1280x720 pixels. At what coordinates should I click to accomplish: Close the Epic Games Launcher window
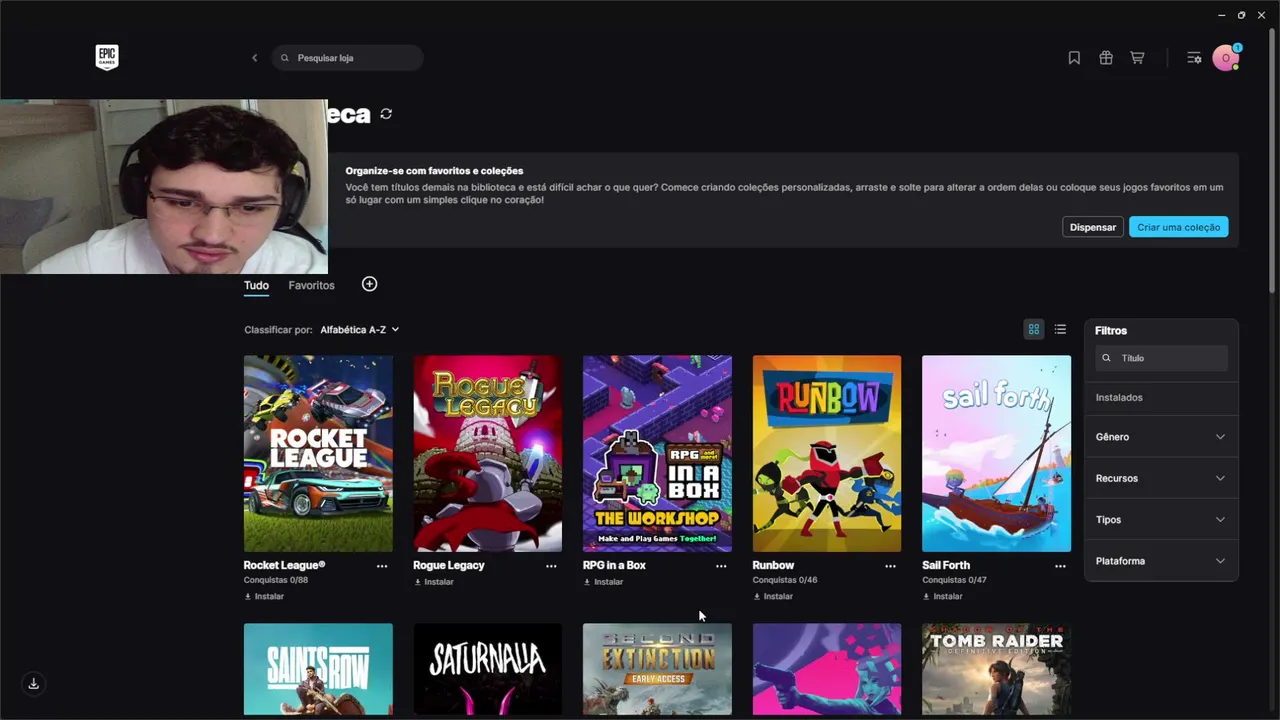point(1262,15)
